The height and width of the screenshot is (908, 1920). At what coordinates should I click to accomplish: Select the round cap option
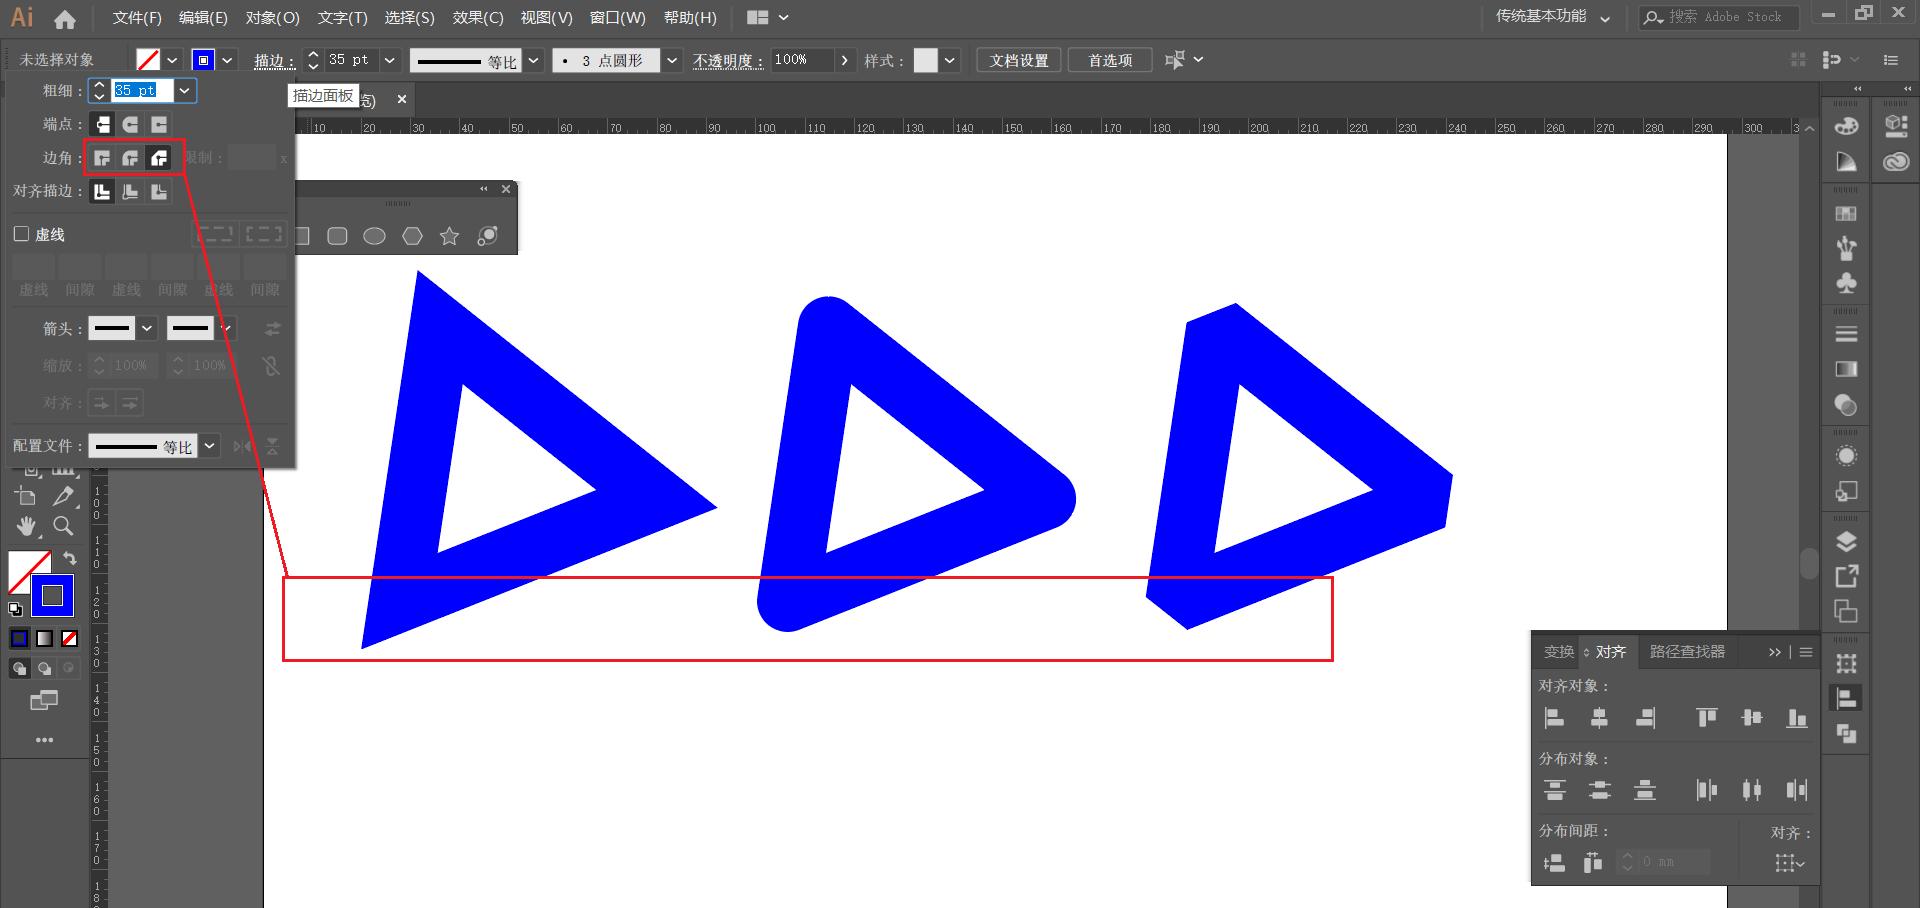click(x=130, y=124)
